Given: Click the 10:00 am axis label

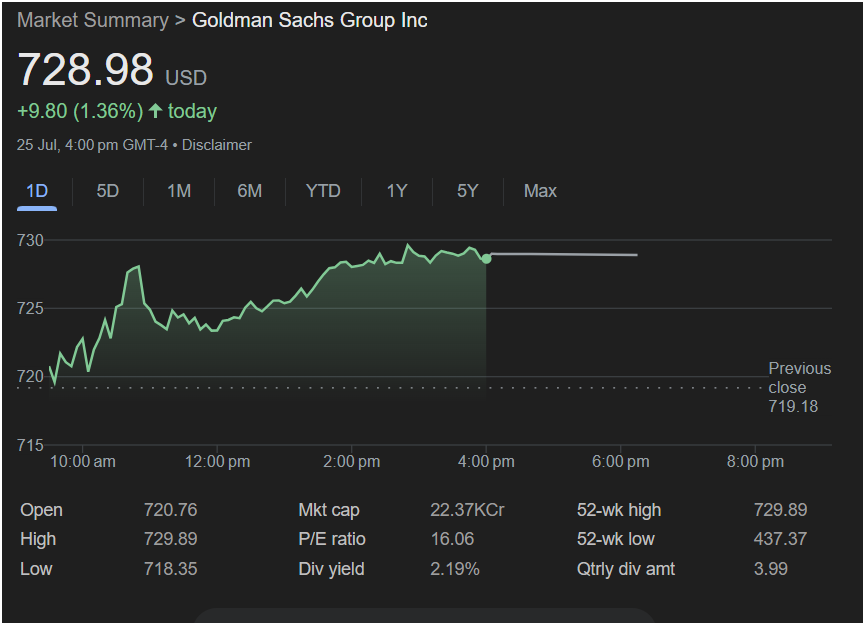Looking at the screenshot, I should click(x=83, y=462).
